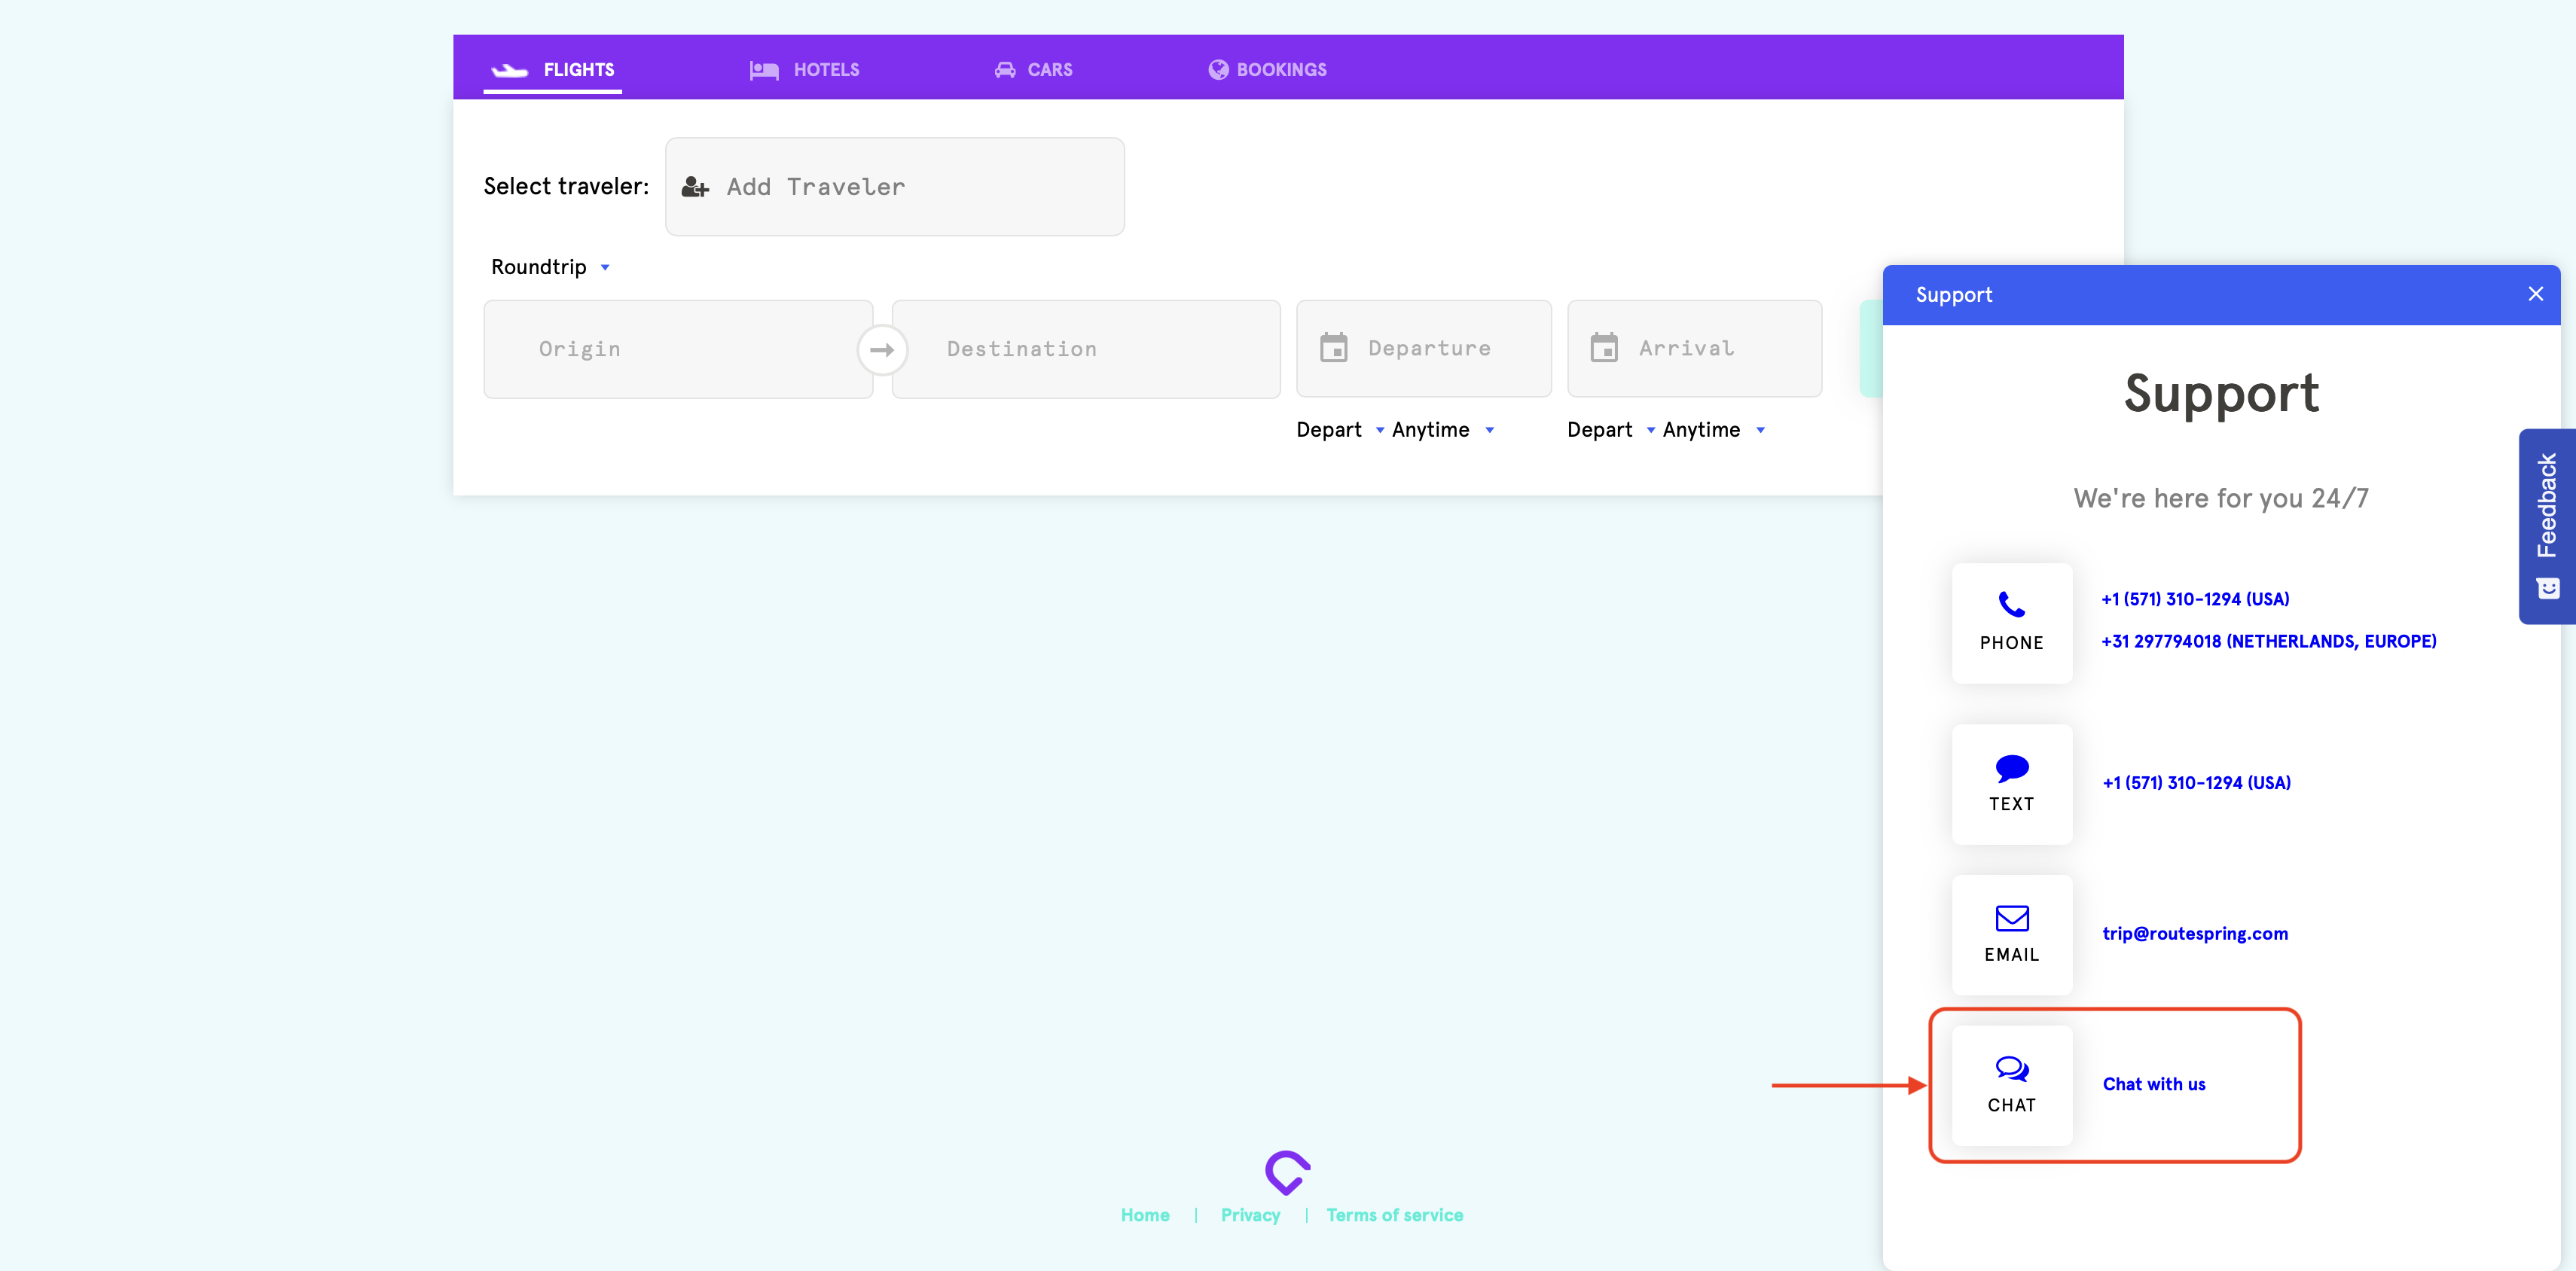This screenshot has height=1271, width=2576.
Task: Click the Routespring logo in footer
Action: (1287, 1172)
